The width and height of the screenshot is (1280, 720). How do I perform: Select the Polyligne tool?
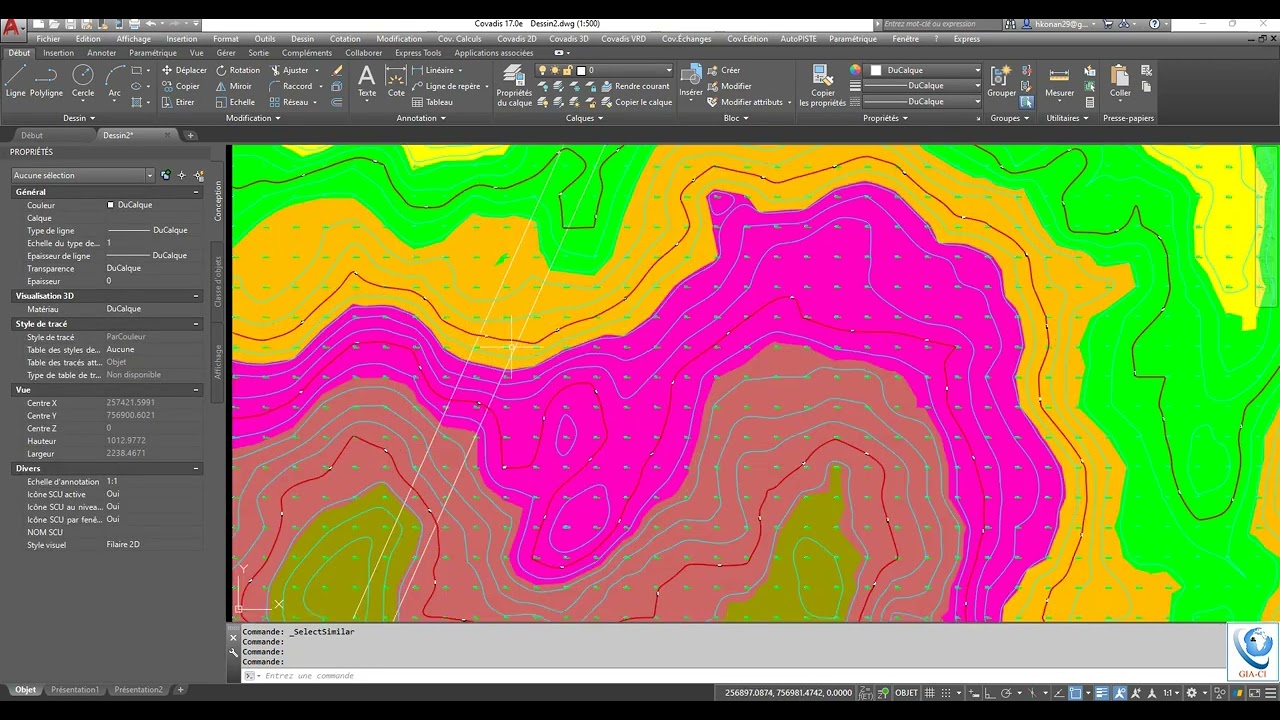(46, 82)
